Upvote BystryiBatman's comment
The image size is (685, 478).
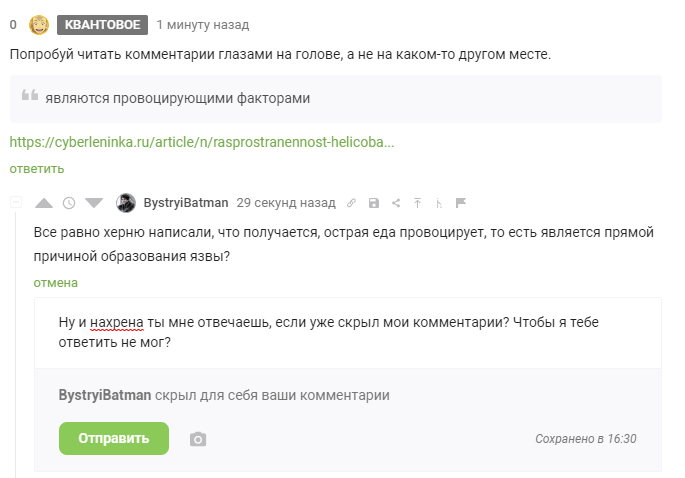[44, 203]
